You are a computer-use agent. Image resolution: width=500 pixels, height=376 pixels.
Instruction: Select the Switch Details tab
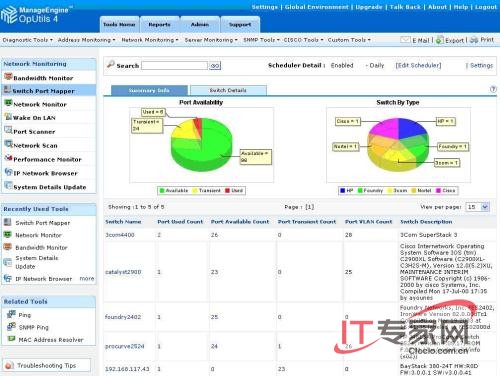228,90
